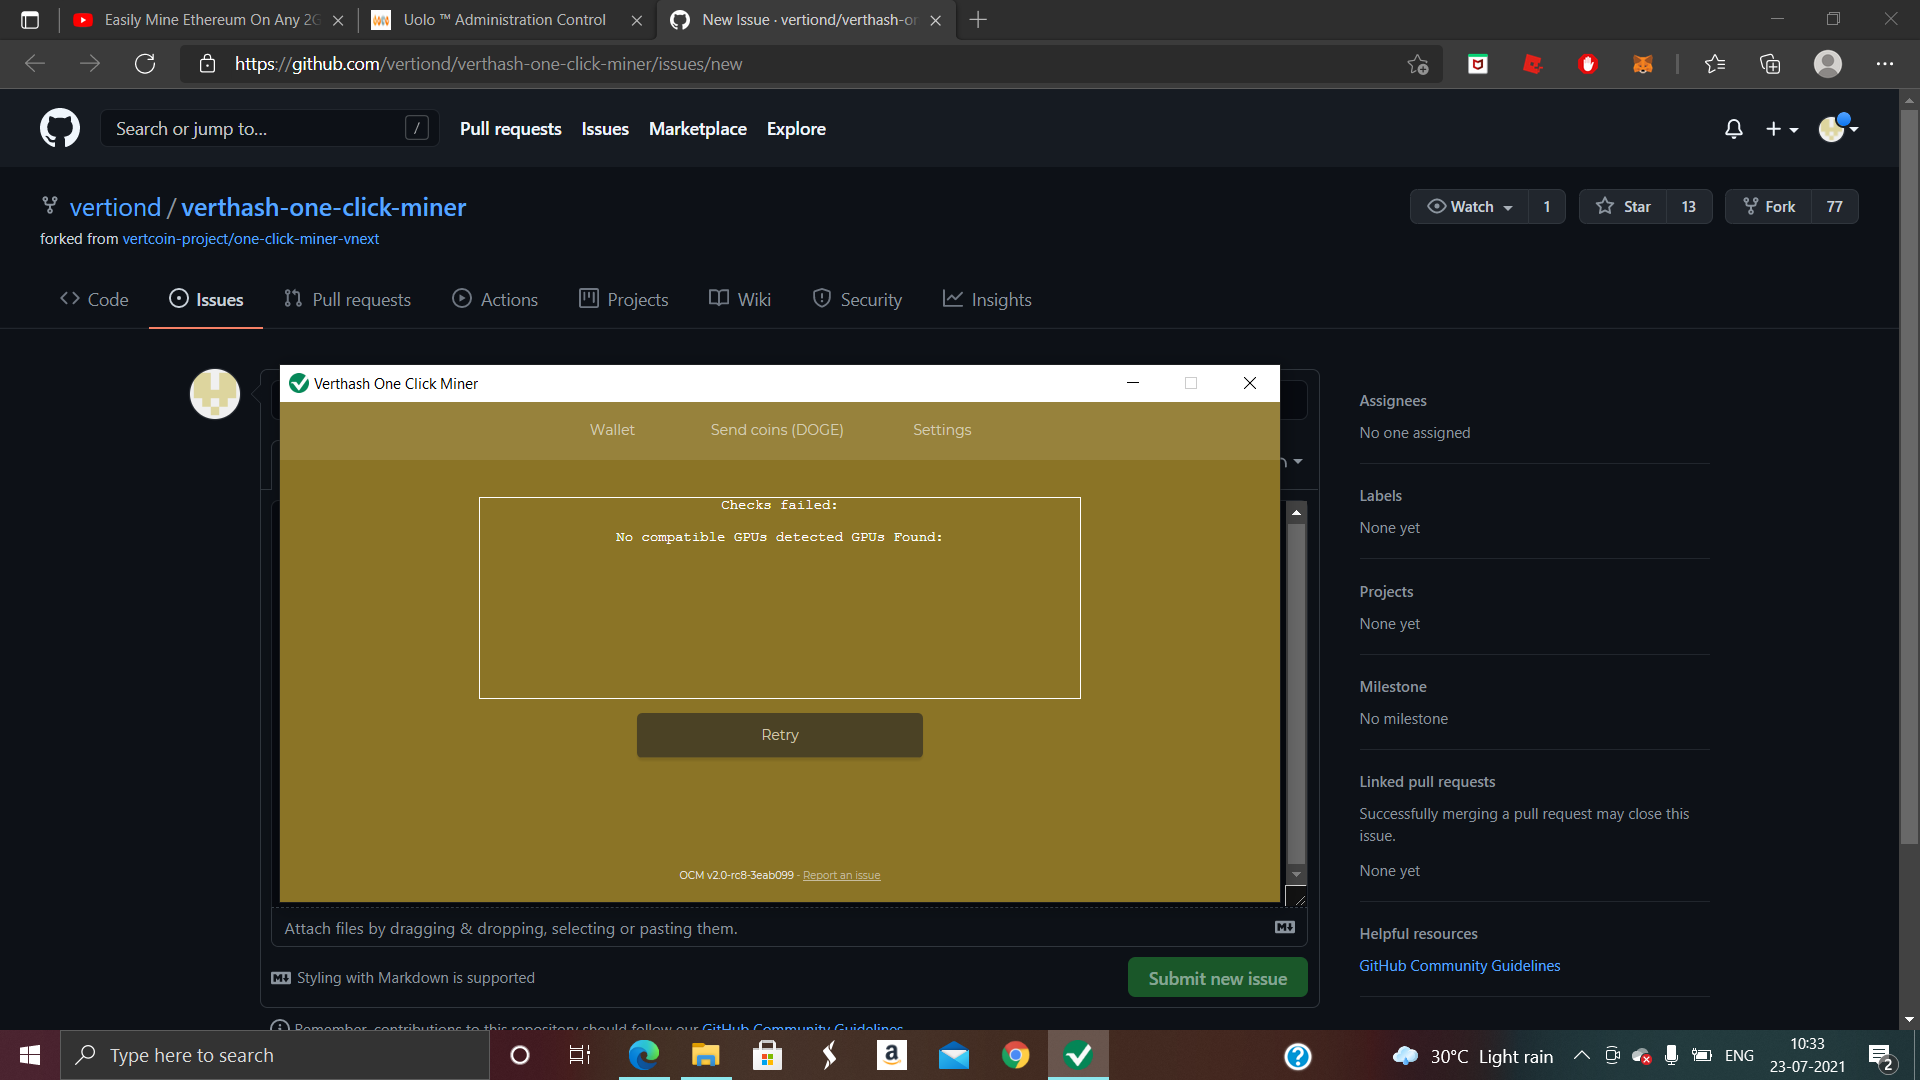Star the verthash-one-click-miner repository
Viewport: 1920px width, 1080px height.
(1623, 206)
